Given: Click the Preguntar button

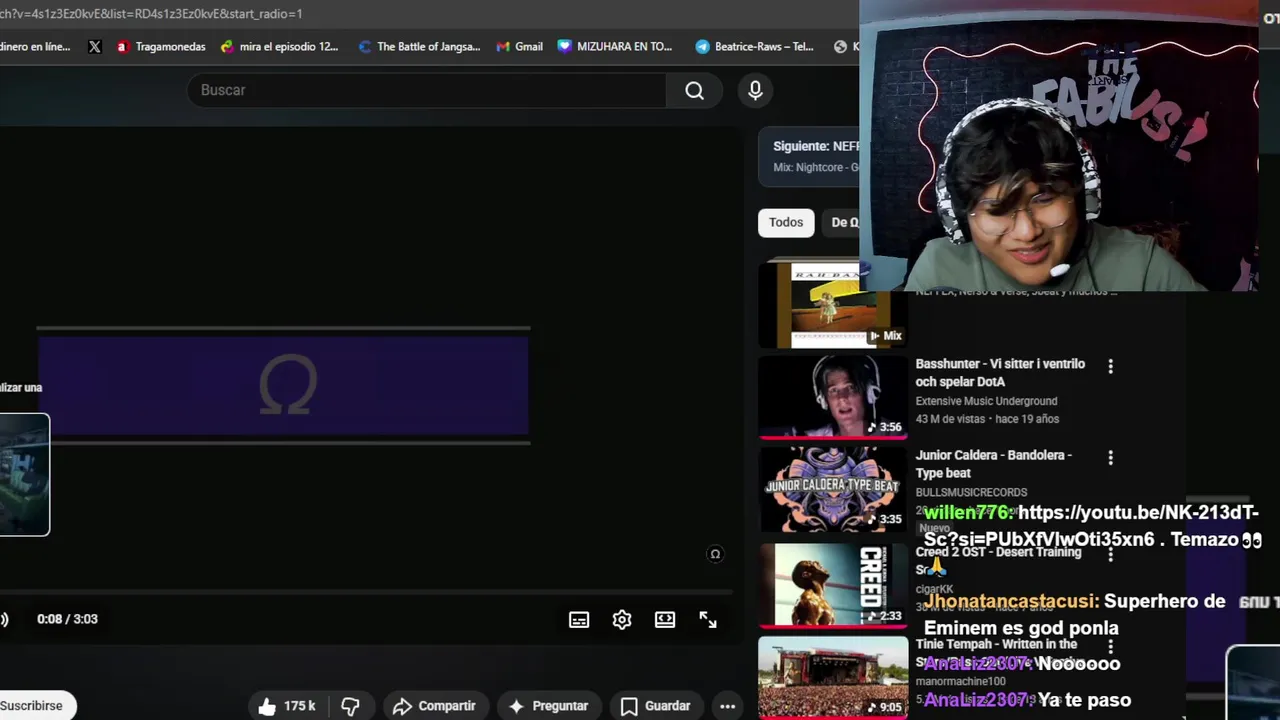Looking at the screenshot, I should (x=548, y=706).
